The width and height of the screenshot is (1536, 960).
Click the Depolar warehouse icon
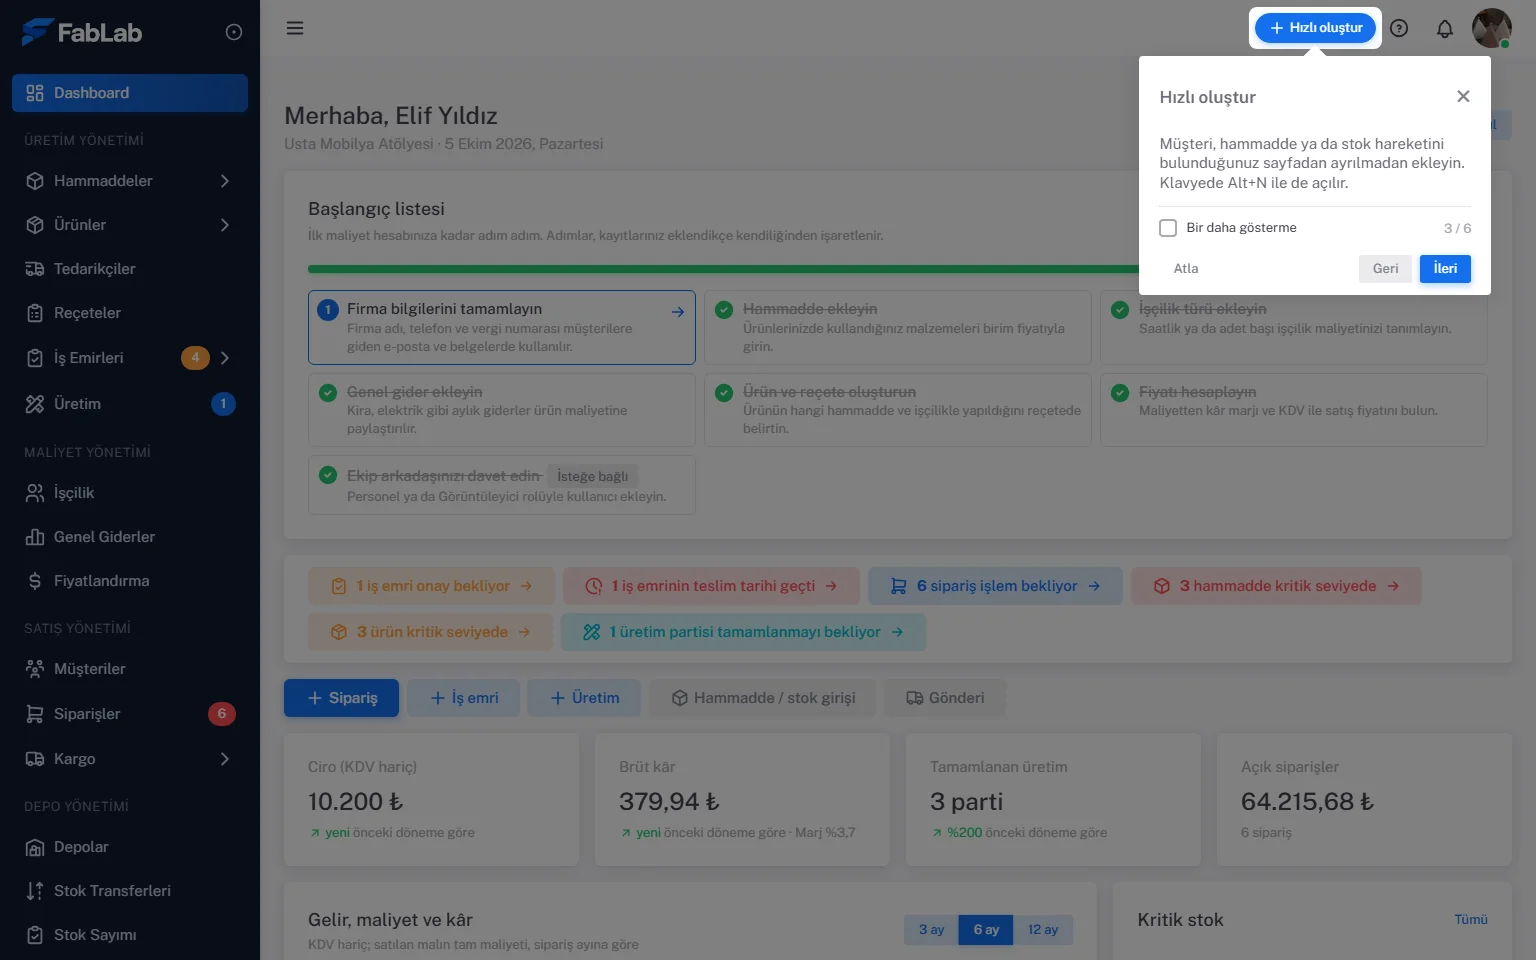pyautogui.click(x=35, y=847)
